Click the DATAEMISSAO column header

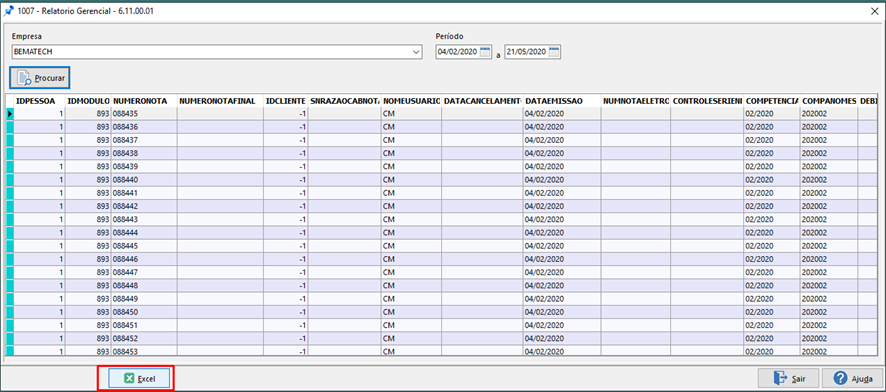(x=562, y=101)
